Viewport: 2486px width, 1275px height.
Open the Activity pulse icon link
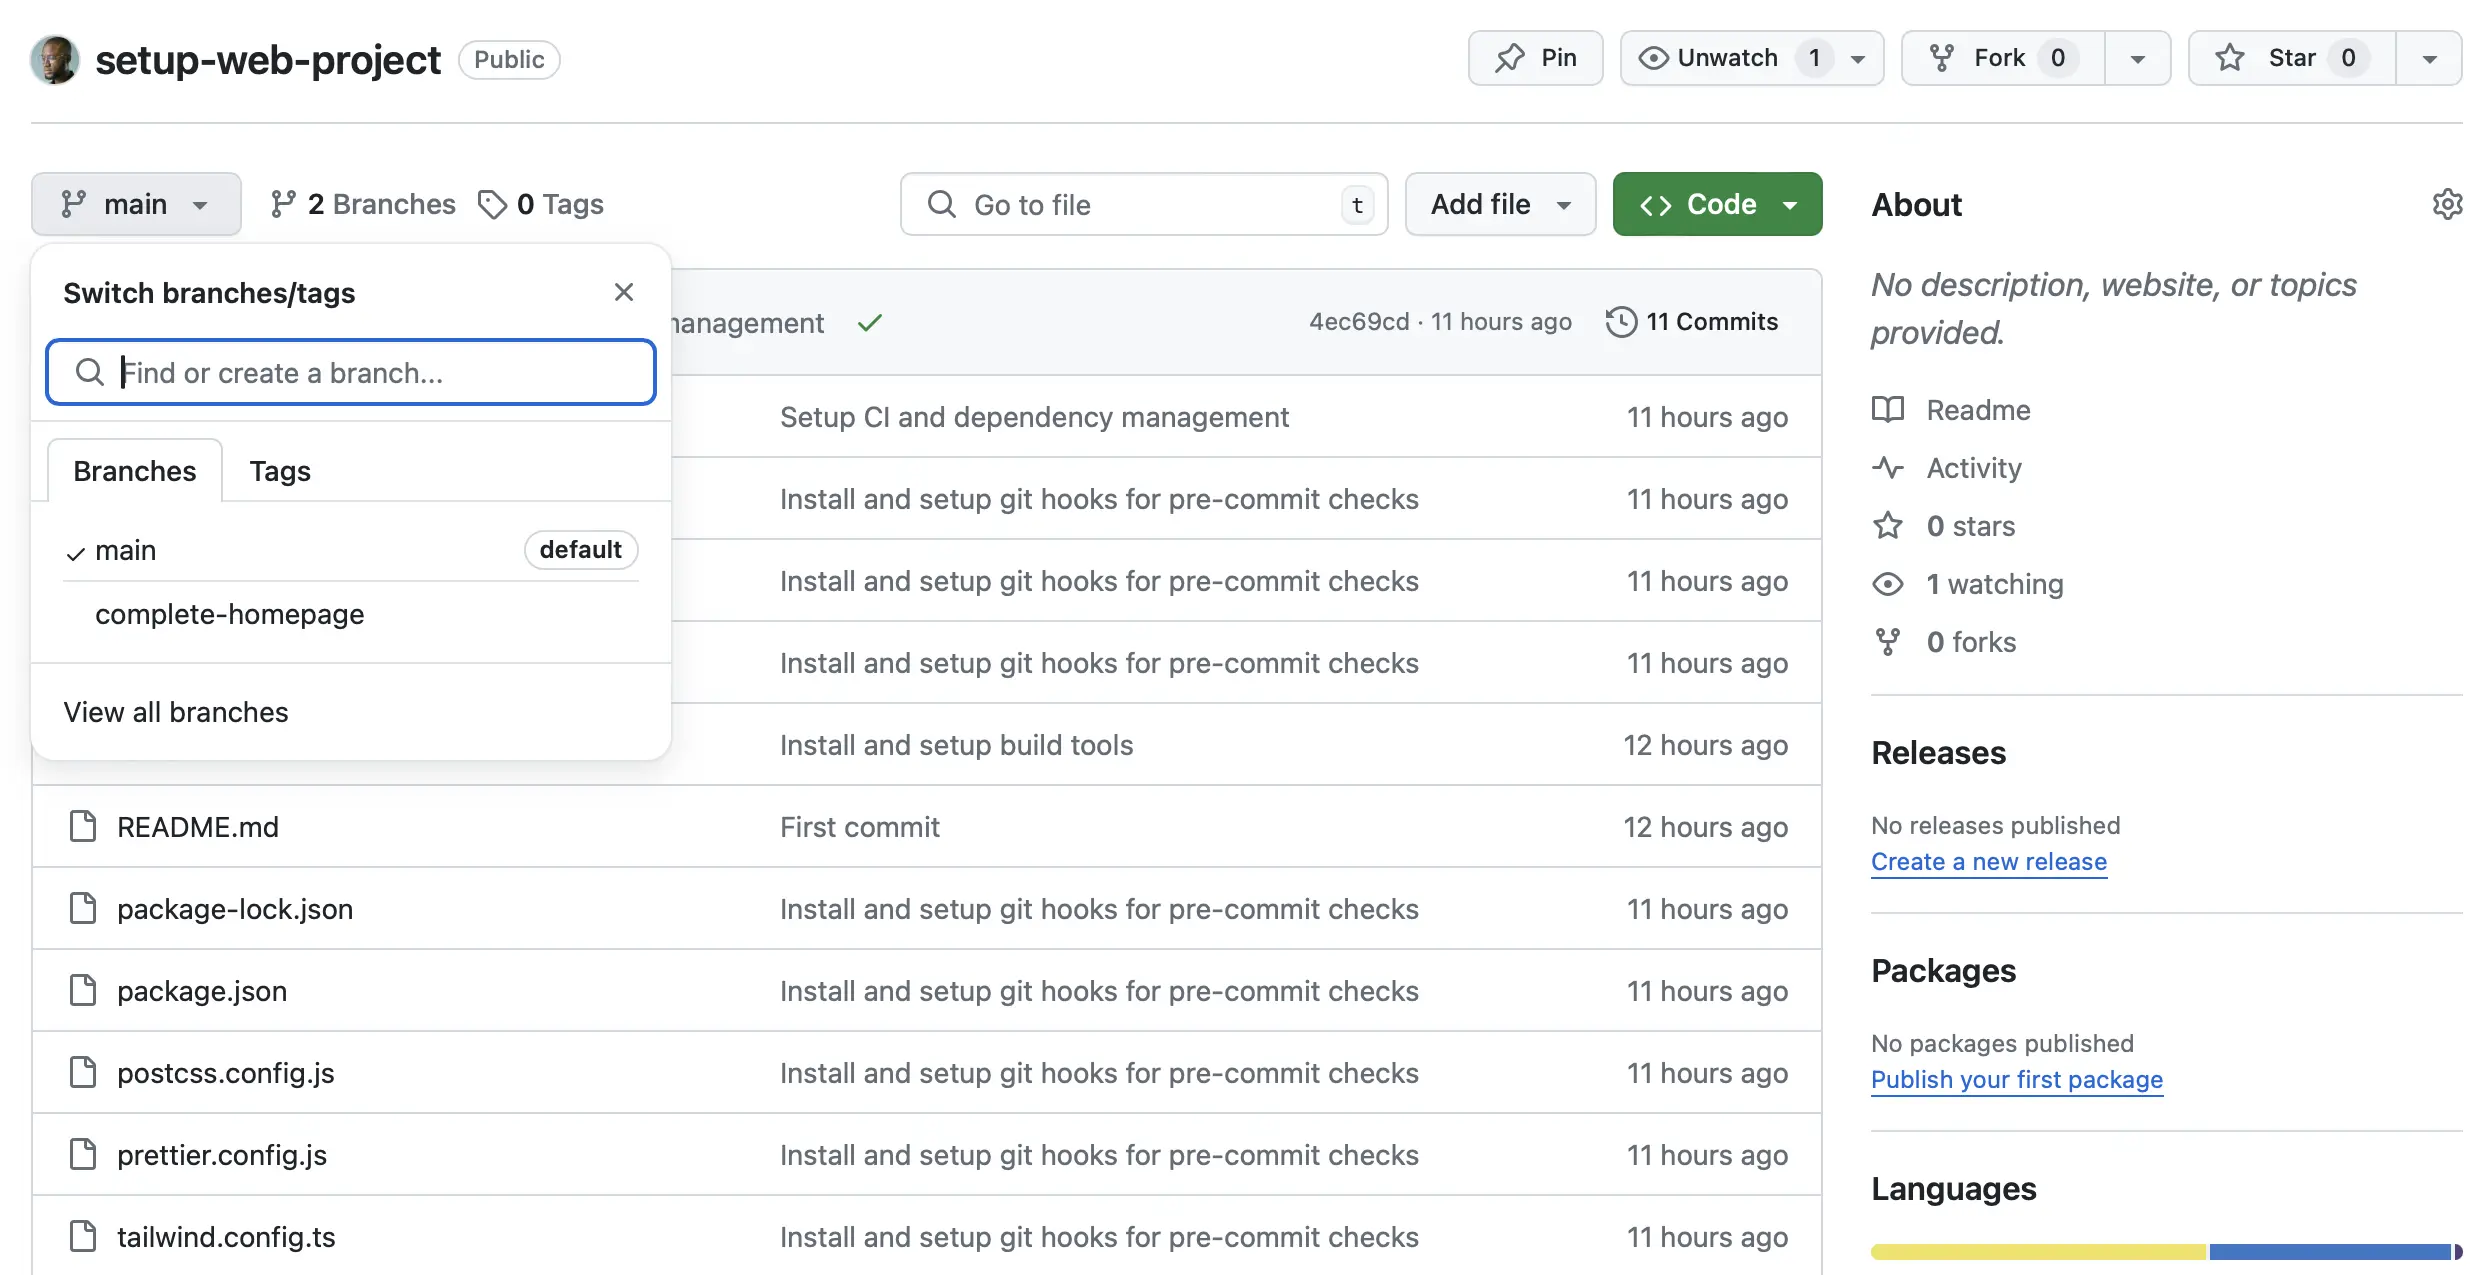(x=1887, y=468)
